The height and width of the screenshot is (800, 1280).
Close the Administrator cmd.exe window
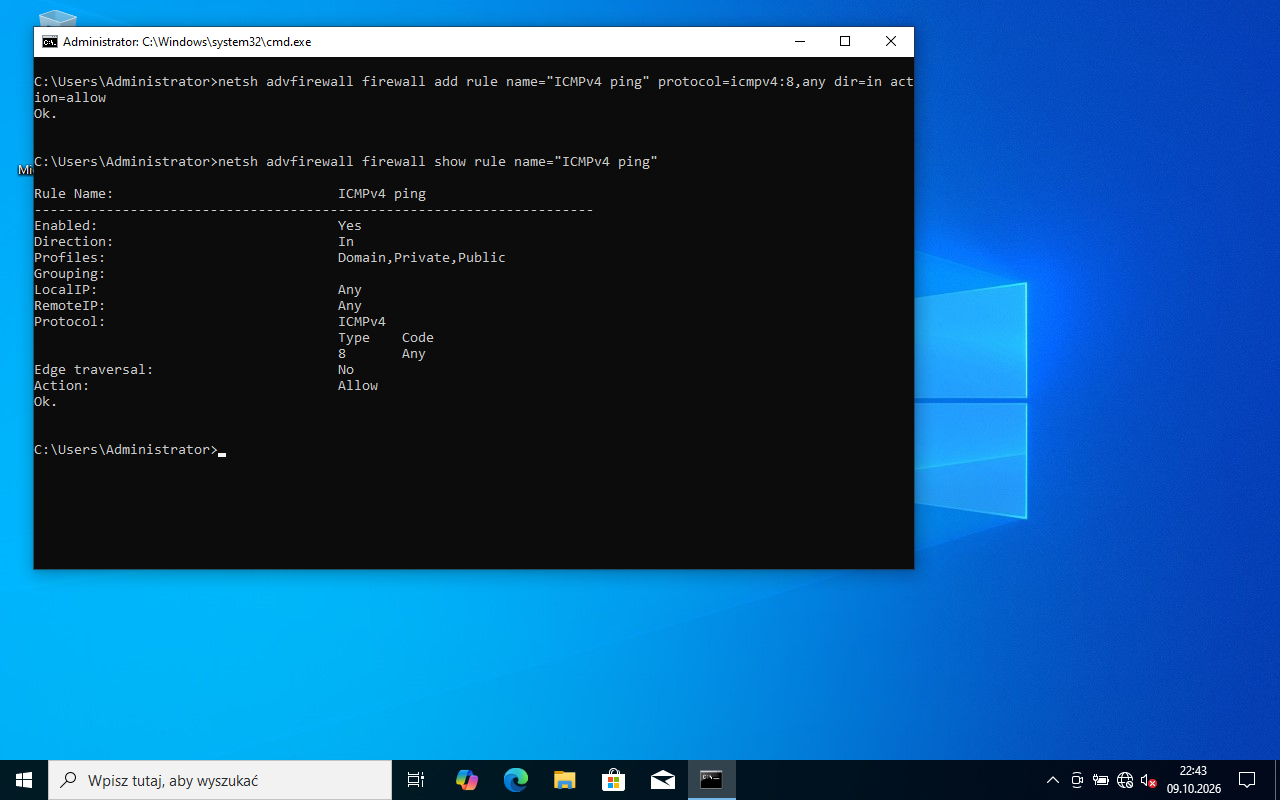891,41
